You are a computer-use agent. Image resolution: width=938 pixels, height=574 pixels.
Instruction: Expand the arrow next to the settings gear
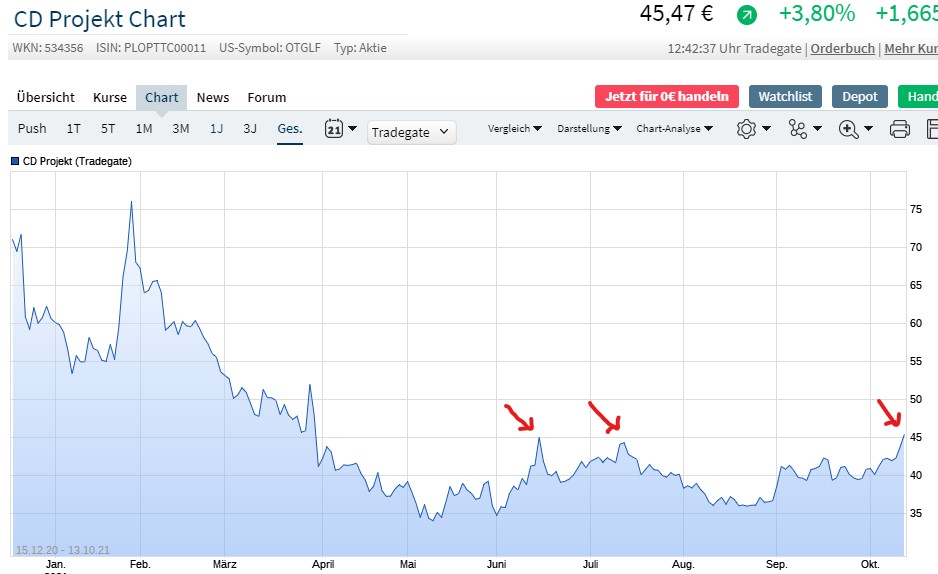pos(766,129)
